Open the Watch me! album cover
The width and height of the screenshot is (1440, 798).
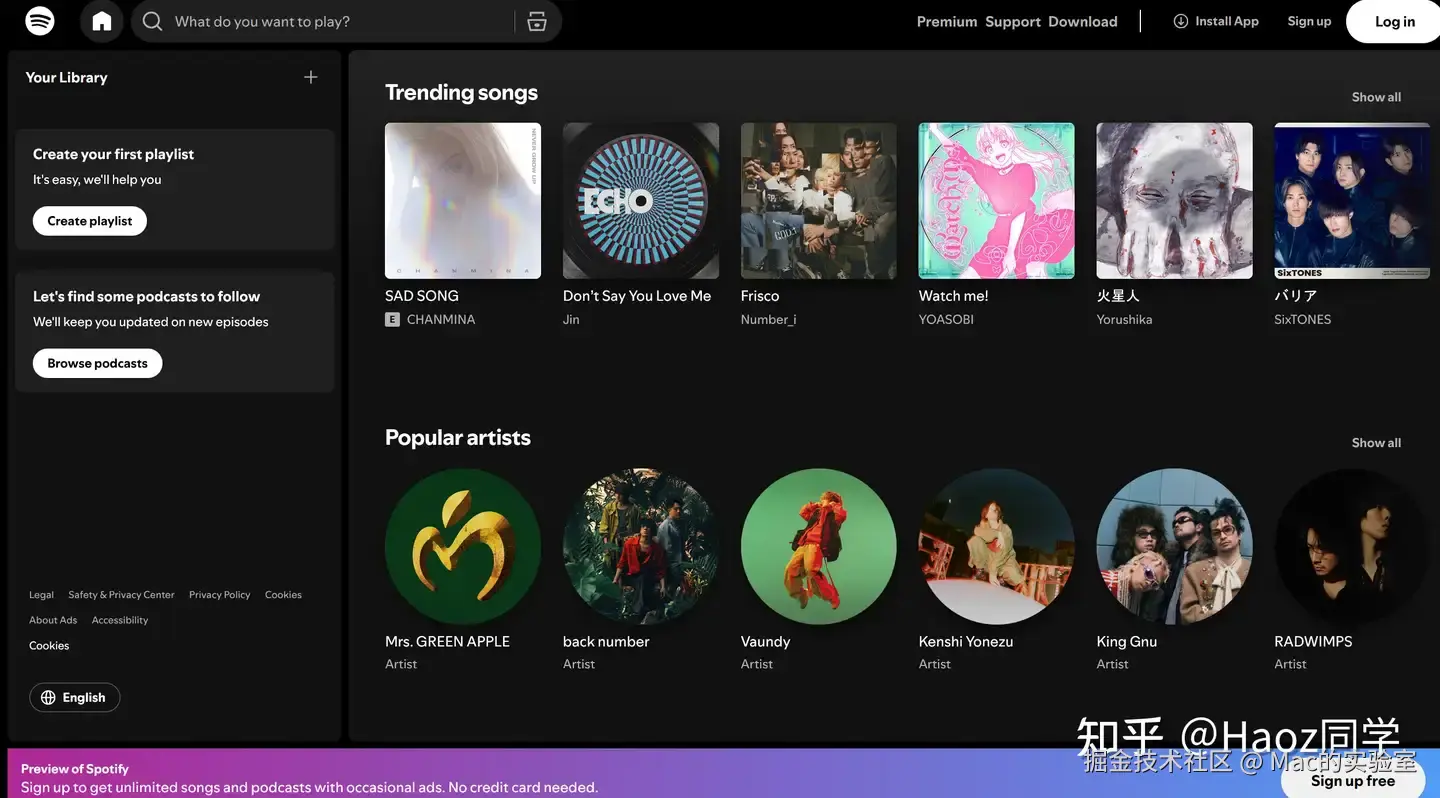(997, 201)
